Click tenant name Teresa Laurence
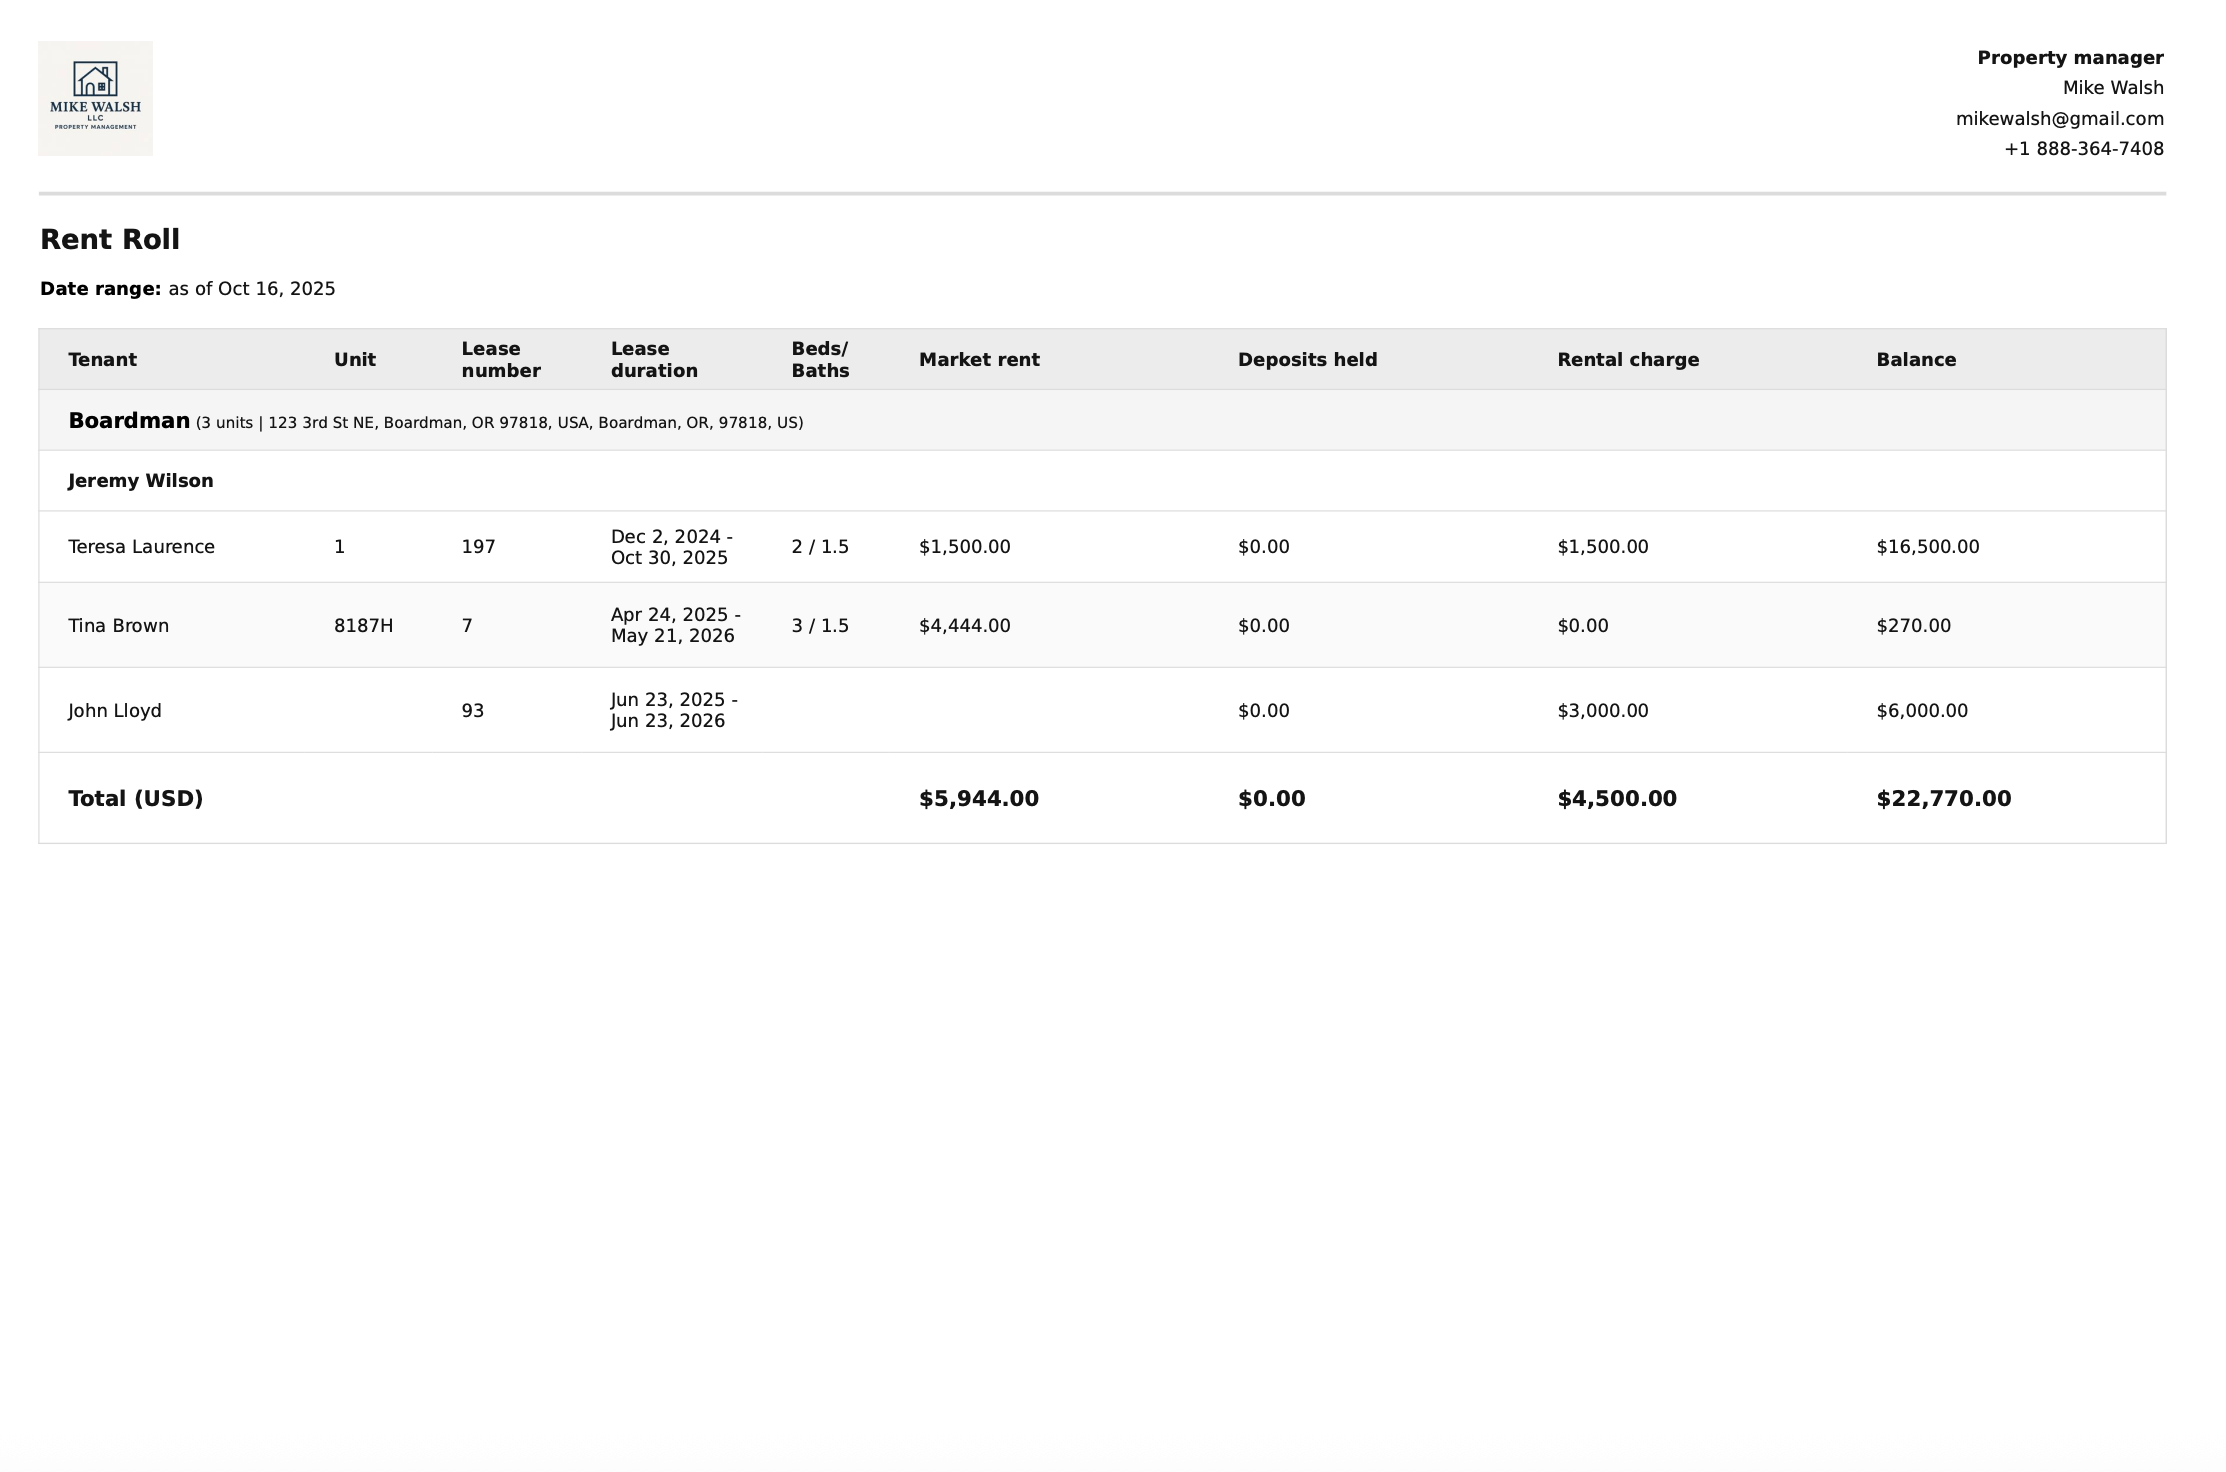Viewport: 2226px width, 1472px height. [x=141, y=547]
